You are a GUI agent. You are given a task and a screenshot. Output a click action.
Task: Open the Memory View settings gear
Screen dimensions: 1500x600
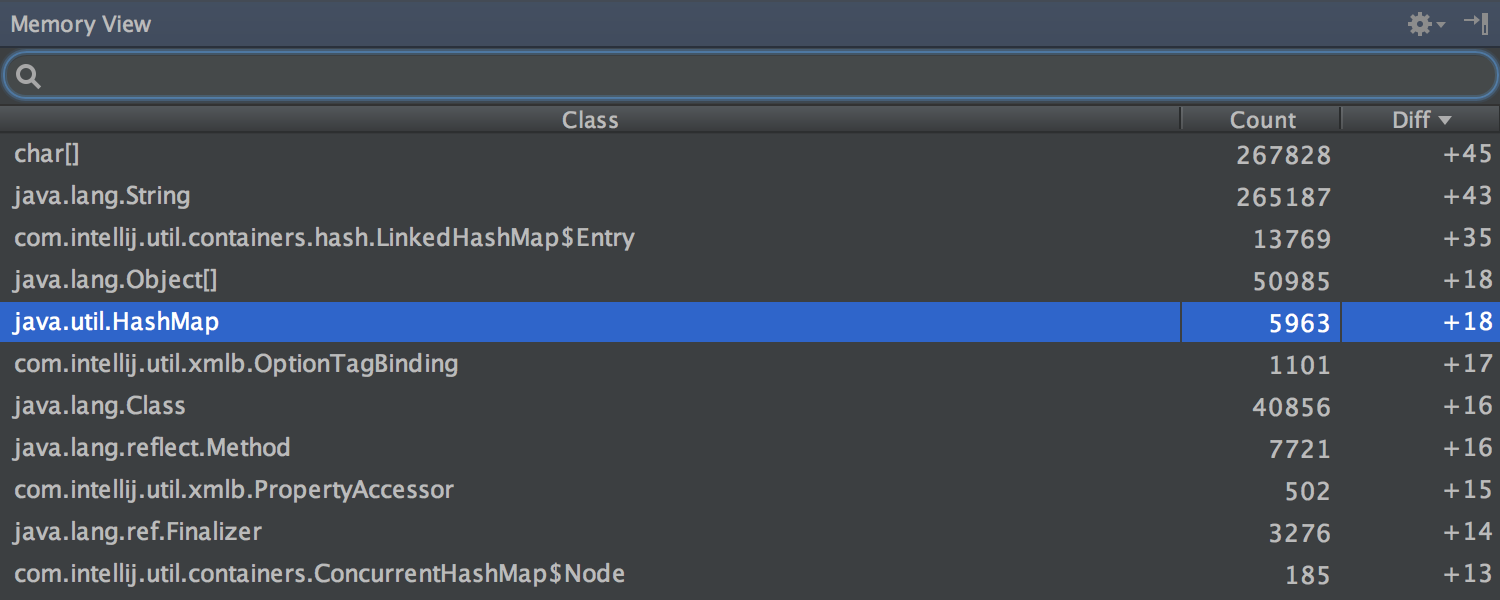[x=1420, y=23]
